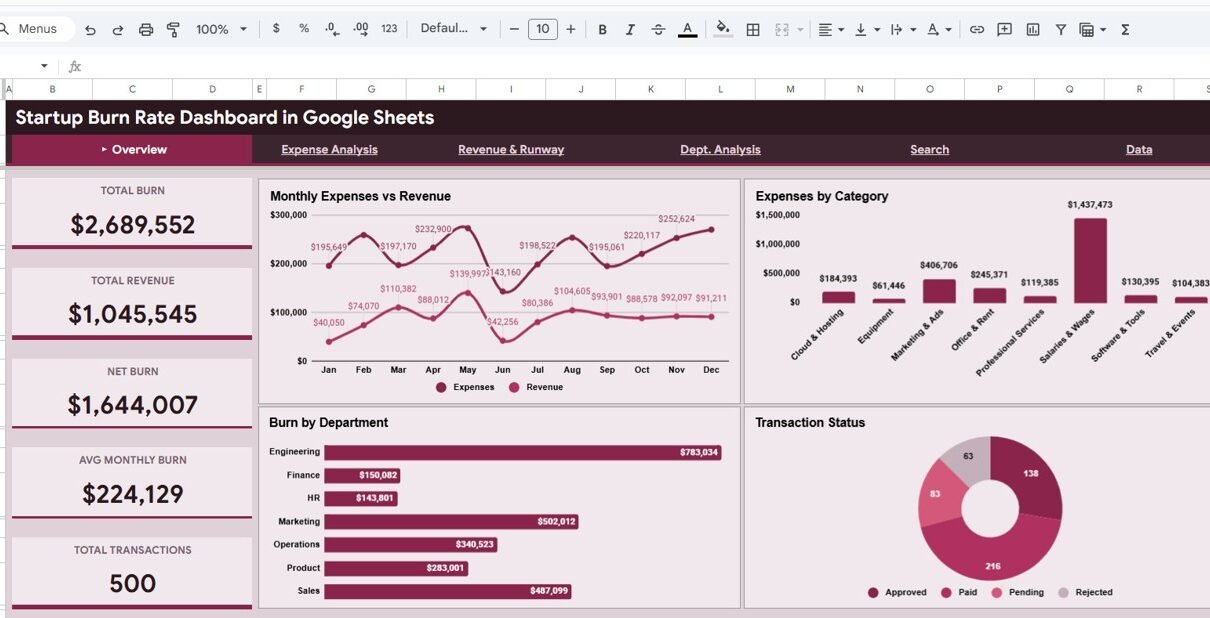The image size is (1210, 618).
Task: Click the Undo icon in toolbar
Action: pos(90,30)
